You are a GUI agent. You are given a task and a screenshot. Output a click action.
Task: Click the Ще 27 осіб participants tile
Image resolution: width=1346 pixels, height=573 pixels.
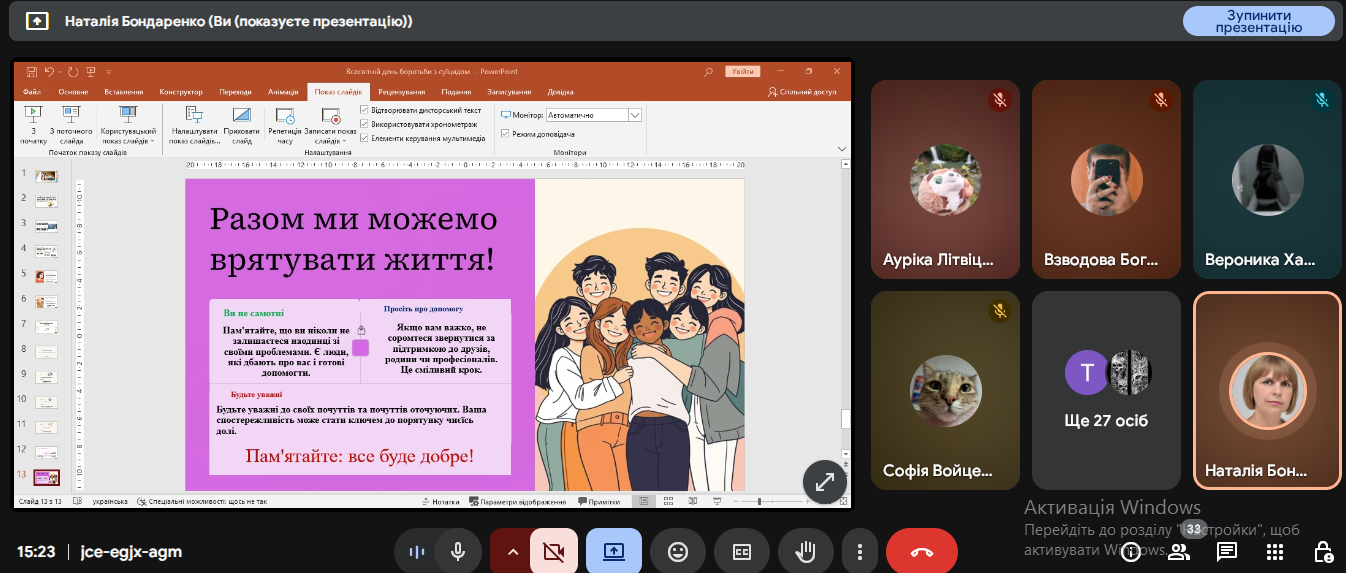tap(1106, 390)
